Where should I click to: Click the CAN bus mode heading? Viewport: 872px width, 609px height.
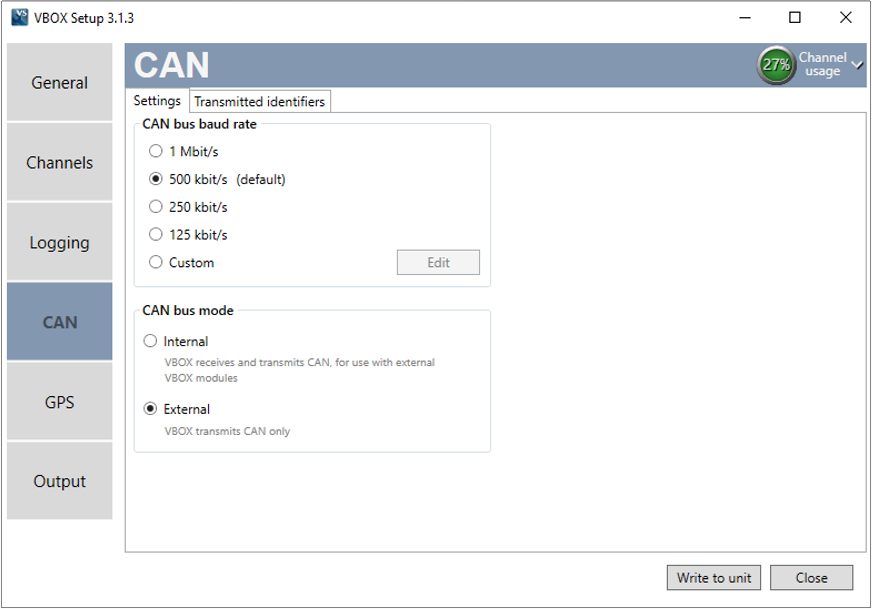[x=188, y=310]
